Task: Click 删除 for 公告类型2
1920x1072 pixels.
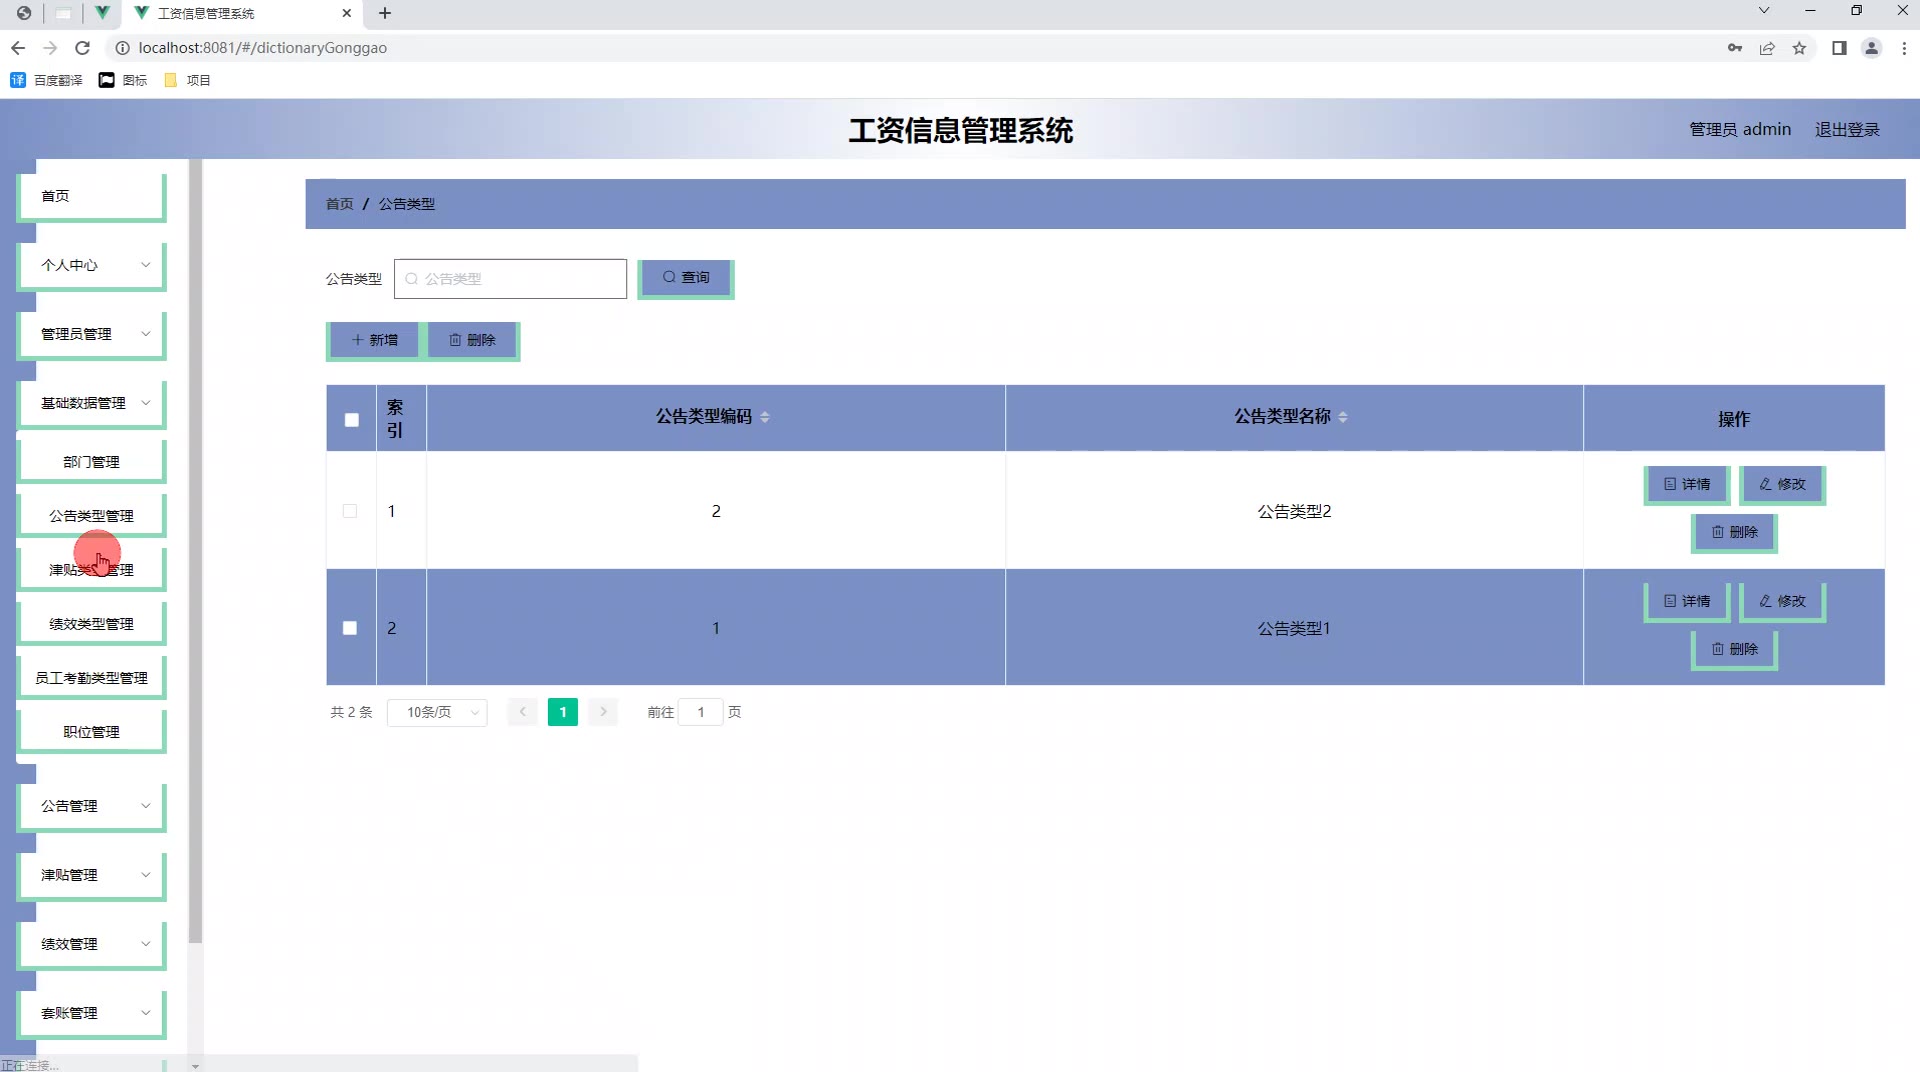Action: [x=1734, y=532]
